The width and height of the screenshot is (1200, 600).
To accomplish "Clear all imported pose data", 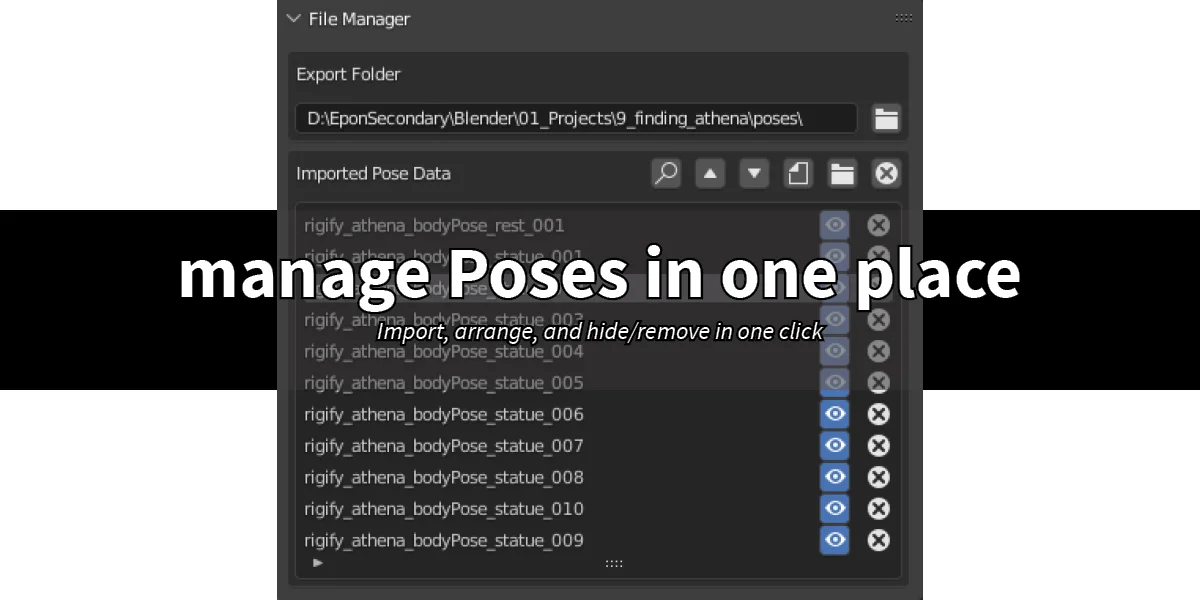I will [x=886, y=173].
